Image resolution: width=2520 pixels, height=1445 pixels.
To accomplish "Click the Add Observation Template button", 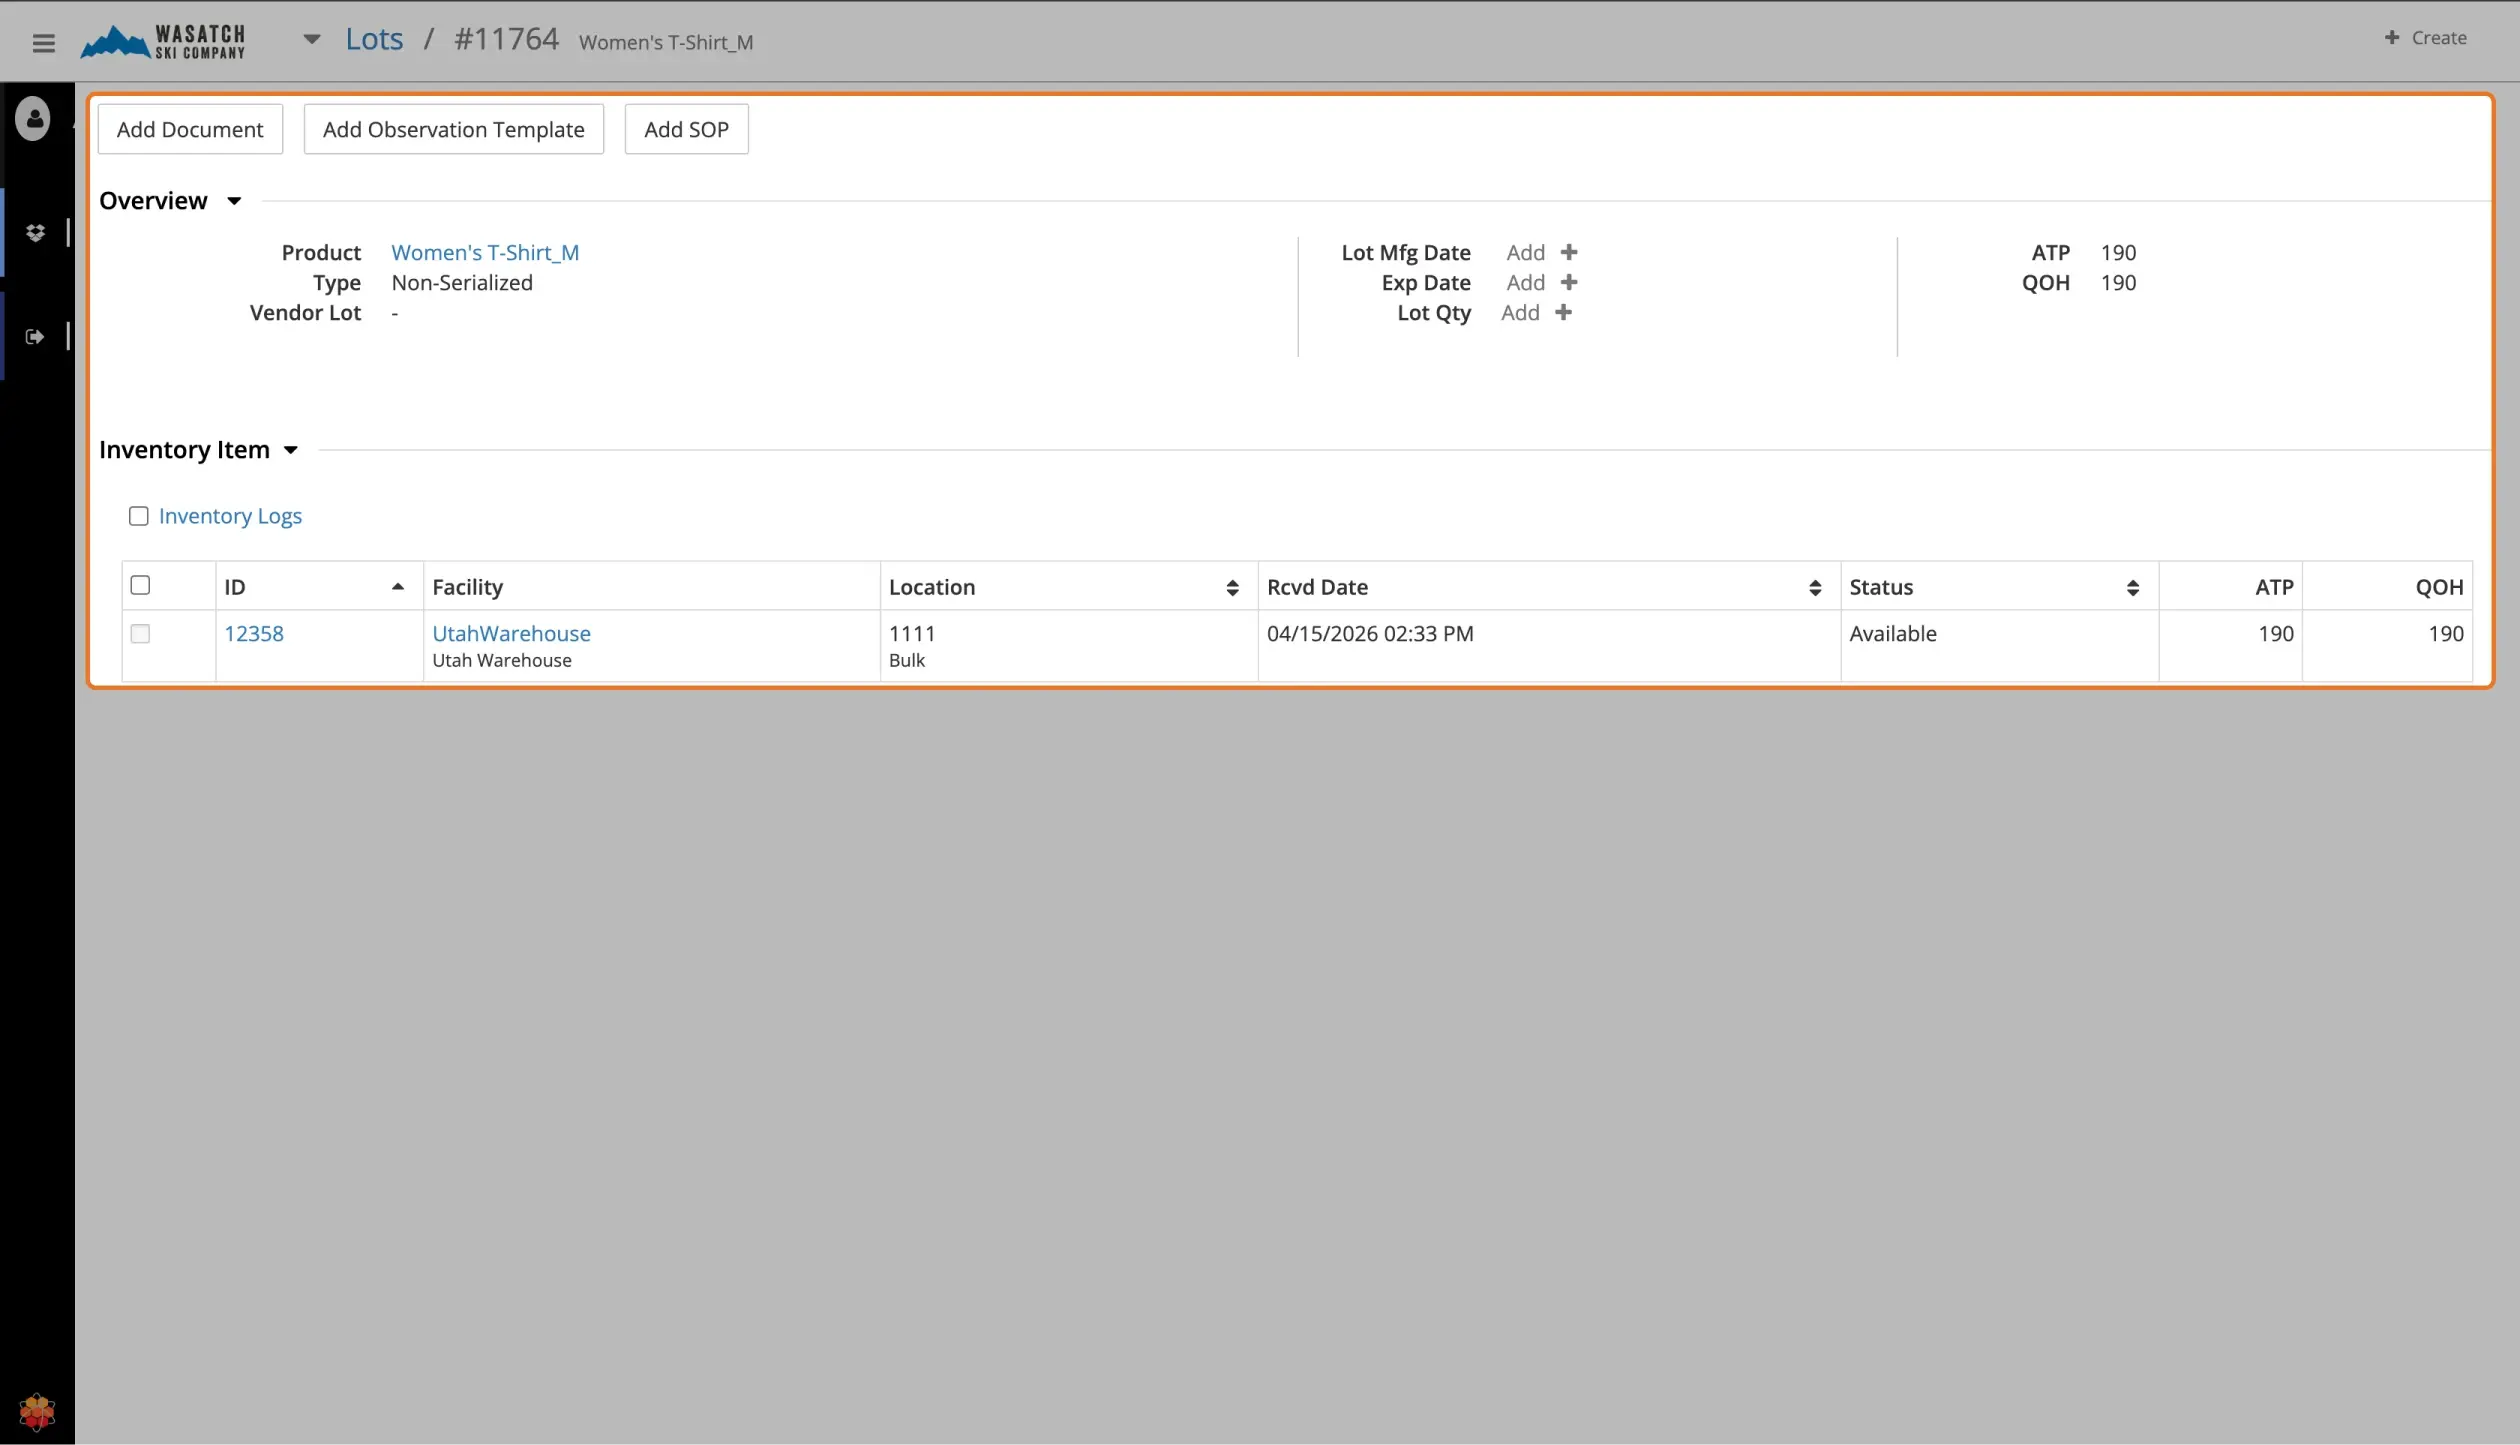I will (454, 129).
